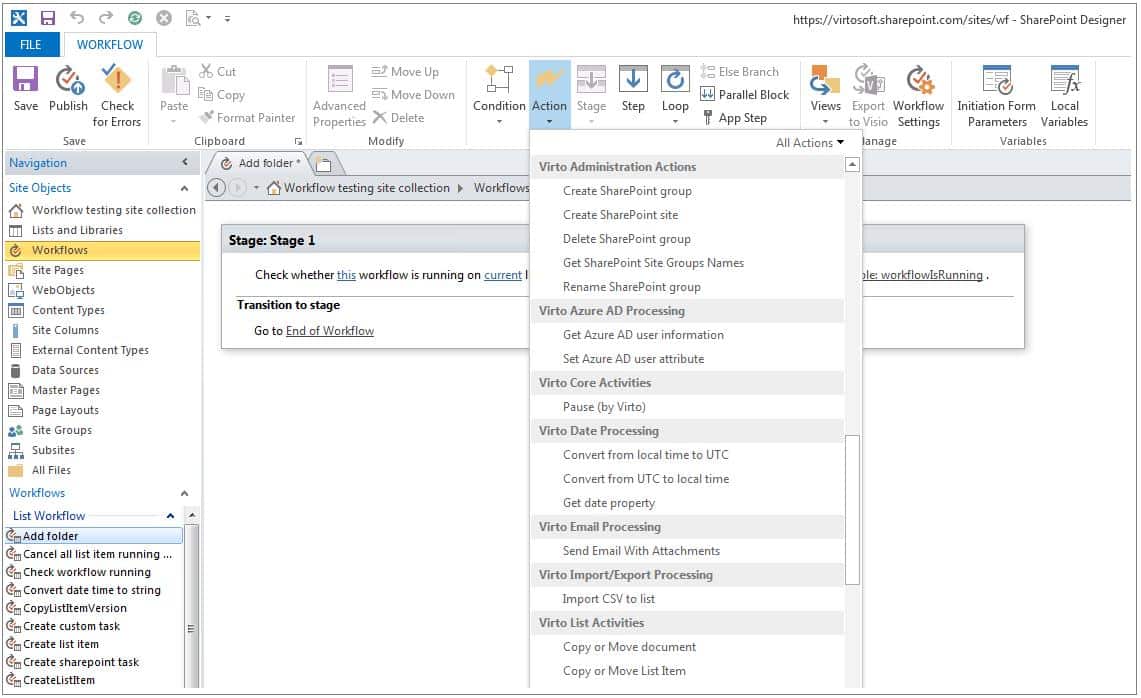Insert an Else Branch
Screen dimensions: 1141x698
[739, 71]
